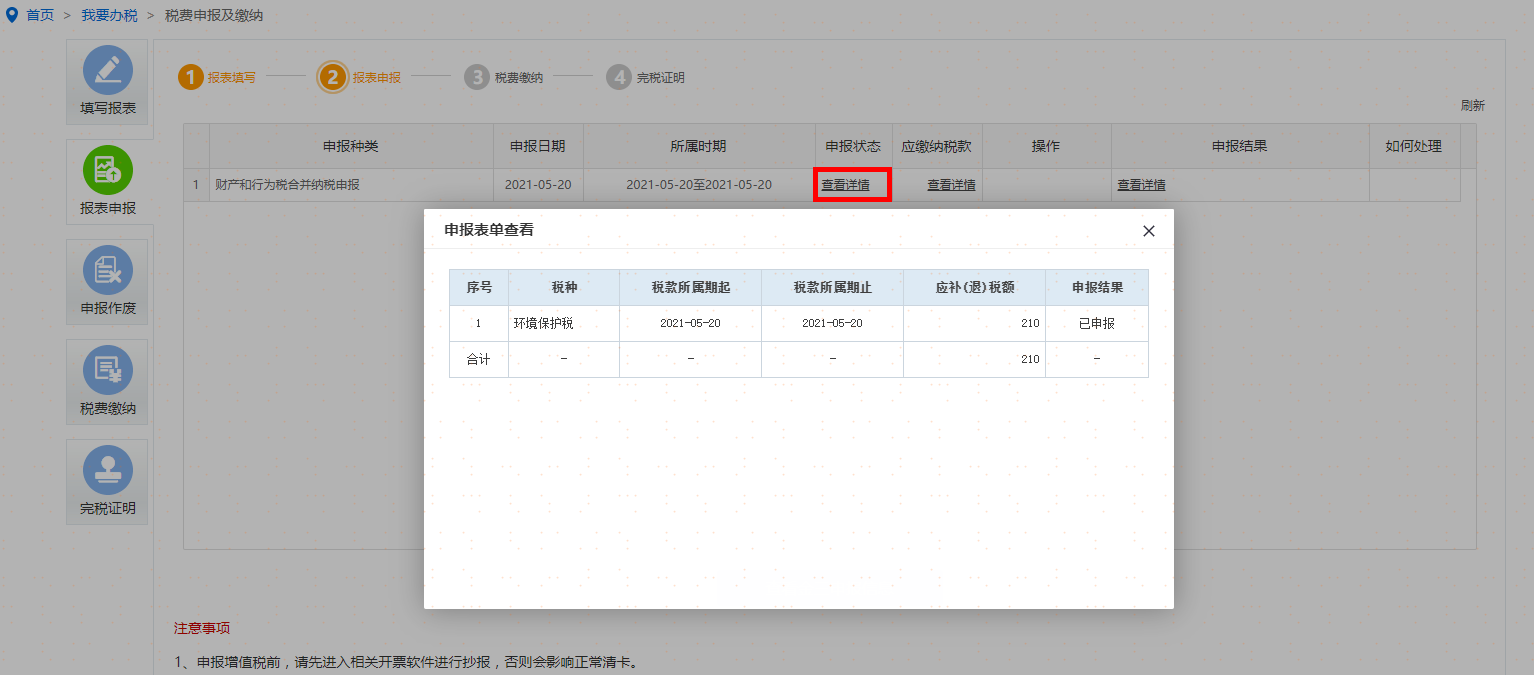Click the 操作 column header

pos(1046,146)
